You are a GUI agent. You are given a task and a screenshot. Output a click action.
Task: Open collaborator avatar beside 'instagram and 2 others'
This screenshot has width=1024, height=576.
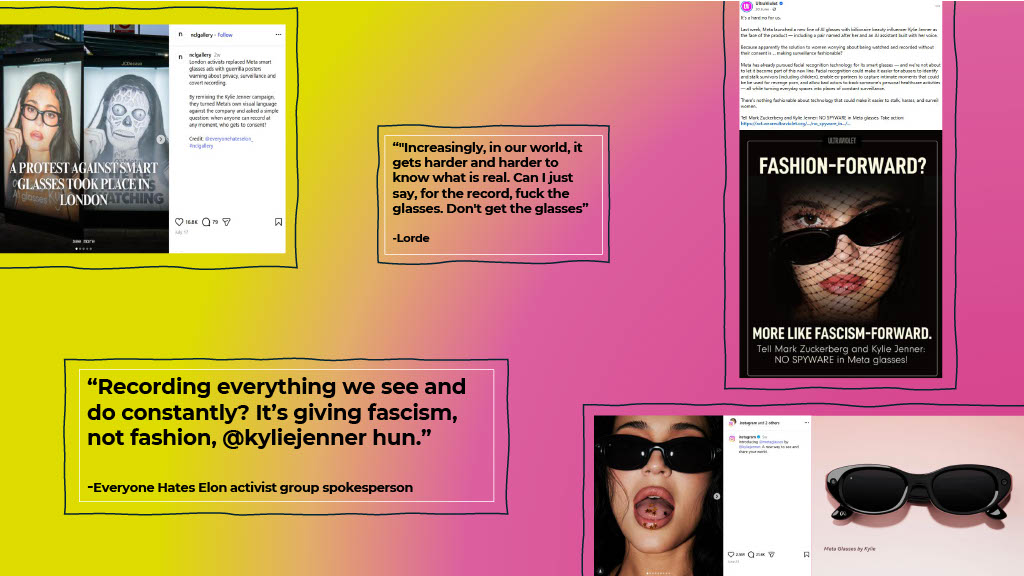732,423
